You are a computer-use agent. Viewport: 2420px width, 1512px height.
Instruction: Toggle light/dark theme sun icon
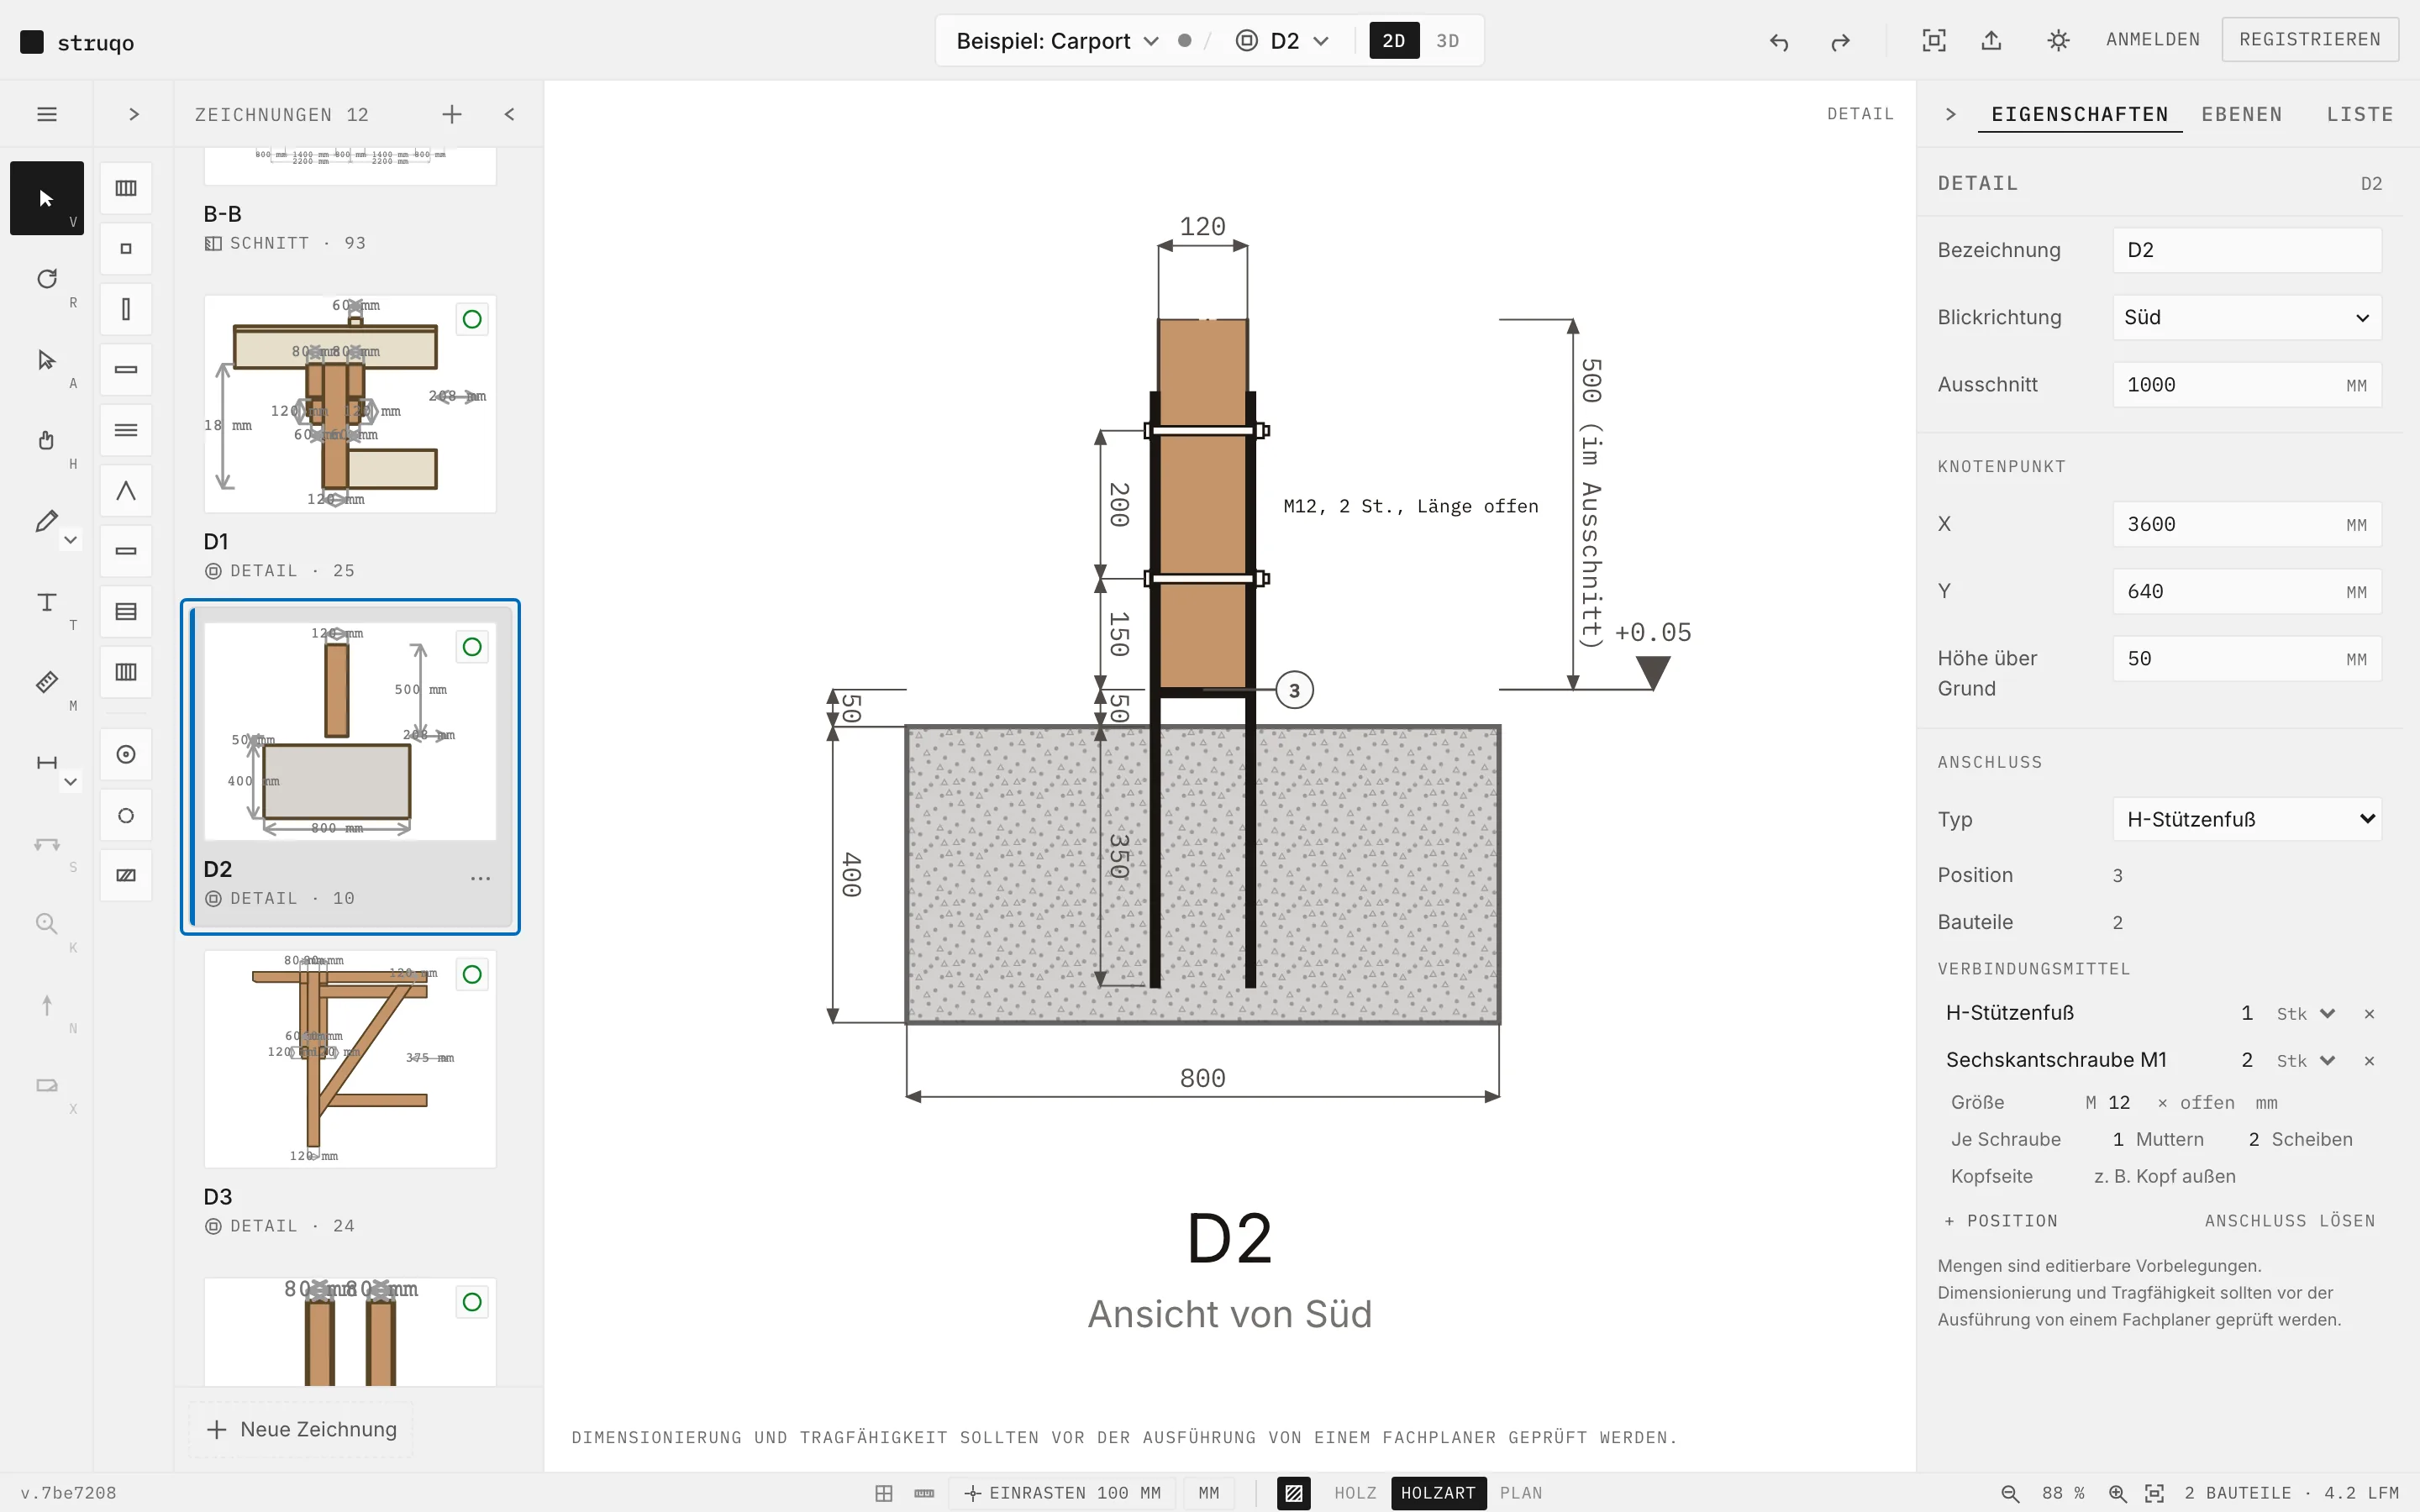click(2058, 40)
